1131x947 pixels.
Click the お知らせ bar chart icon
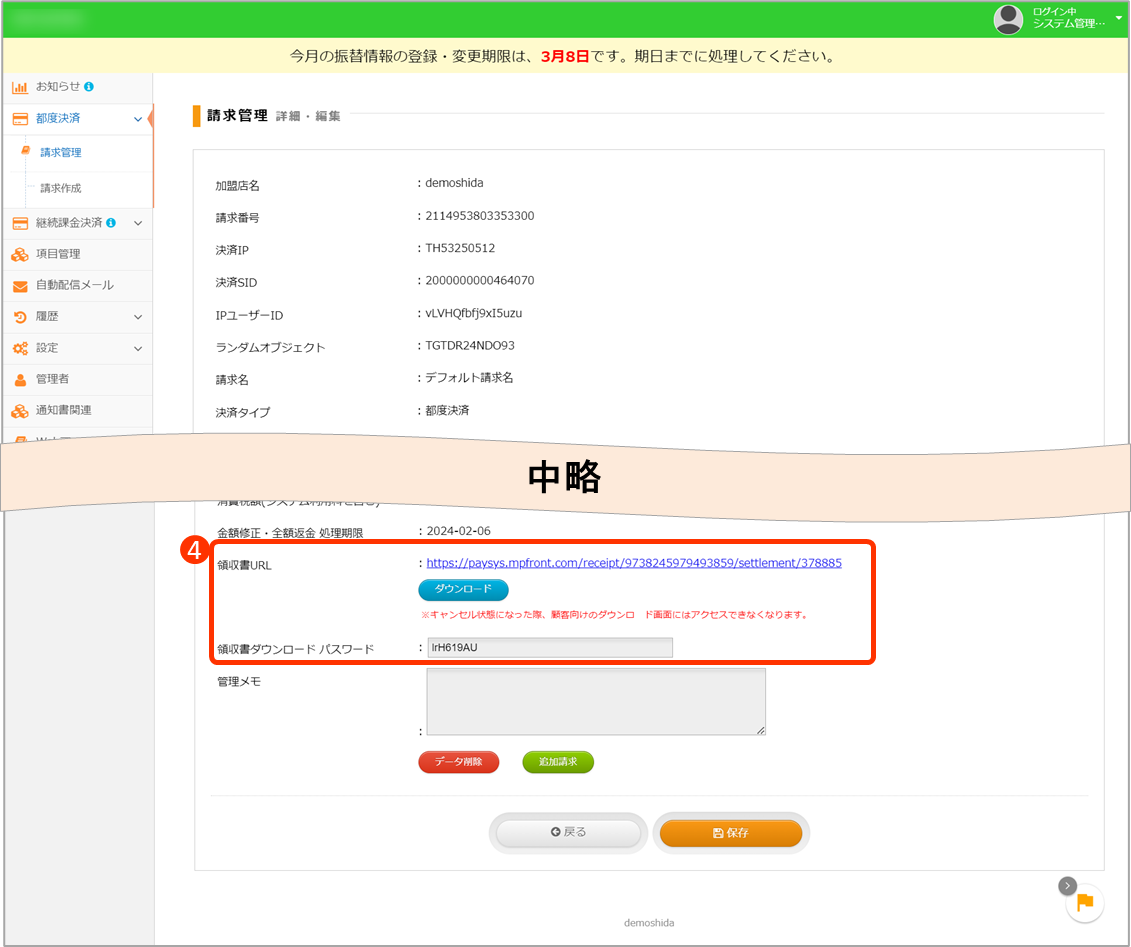(x=20, y=87)
